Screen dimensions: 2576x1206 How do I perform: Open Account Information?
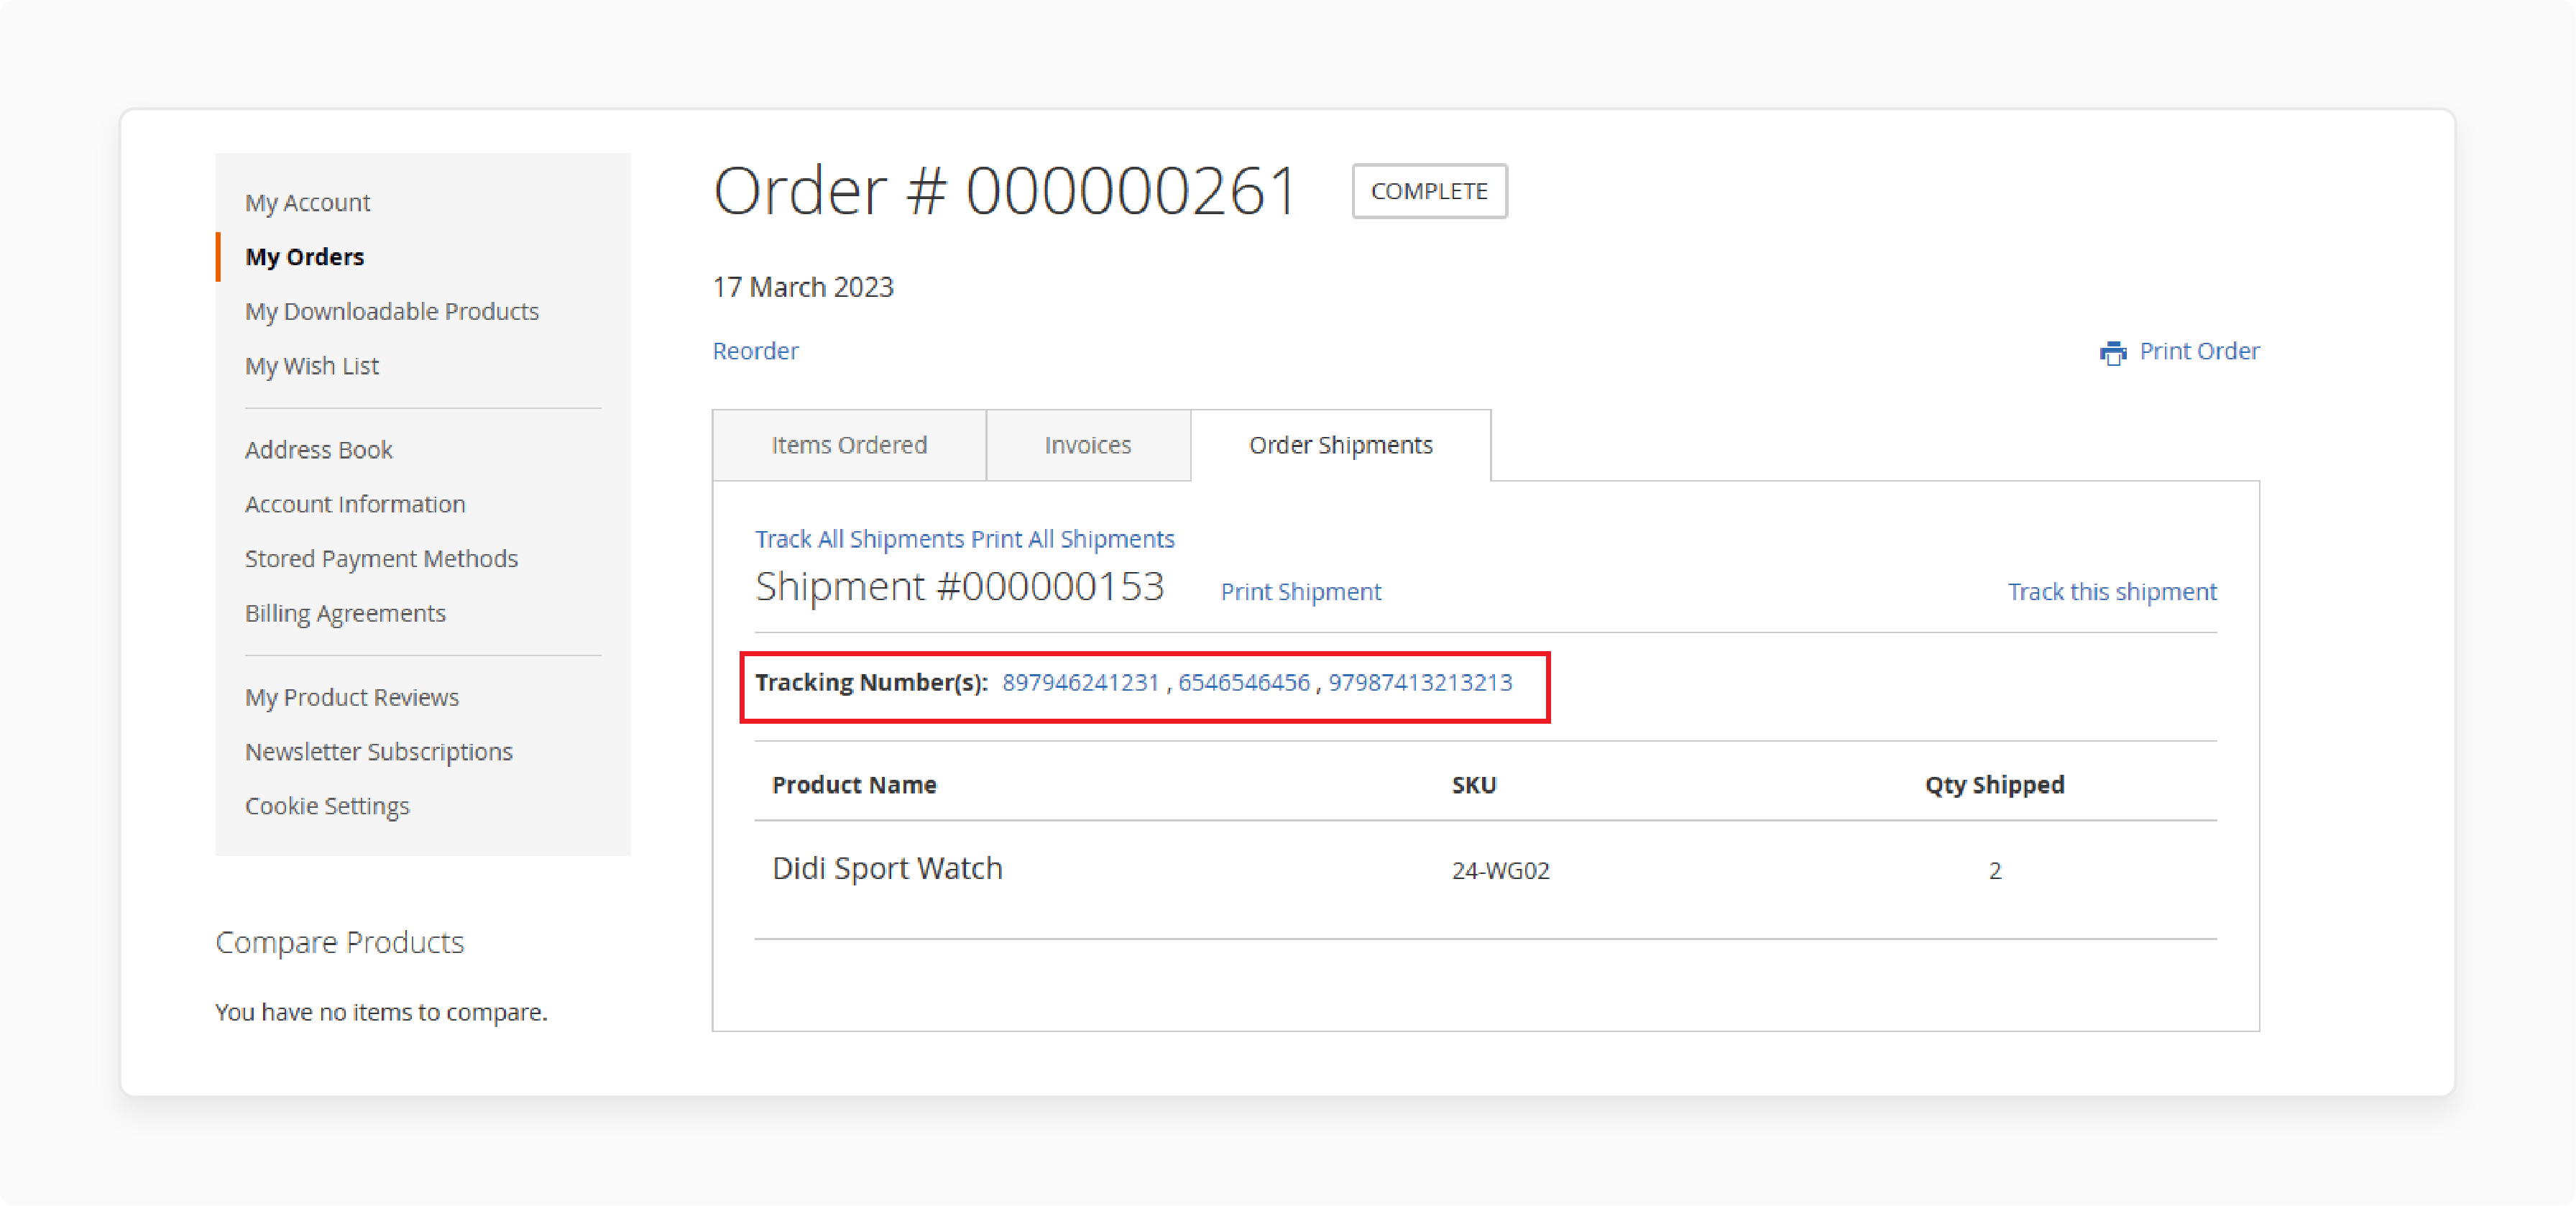click(x=354, y=504)
